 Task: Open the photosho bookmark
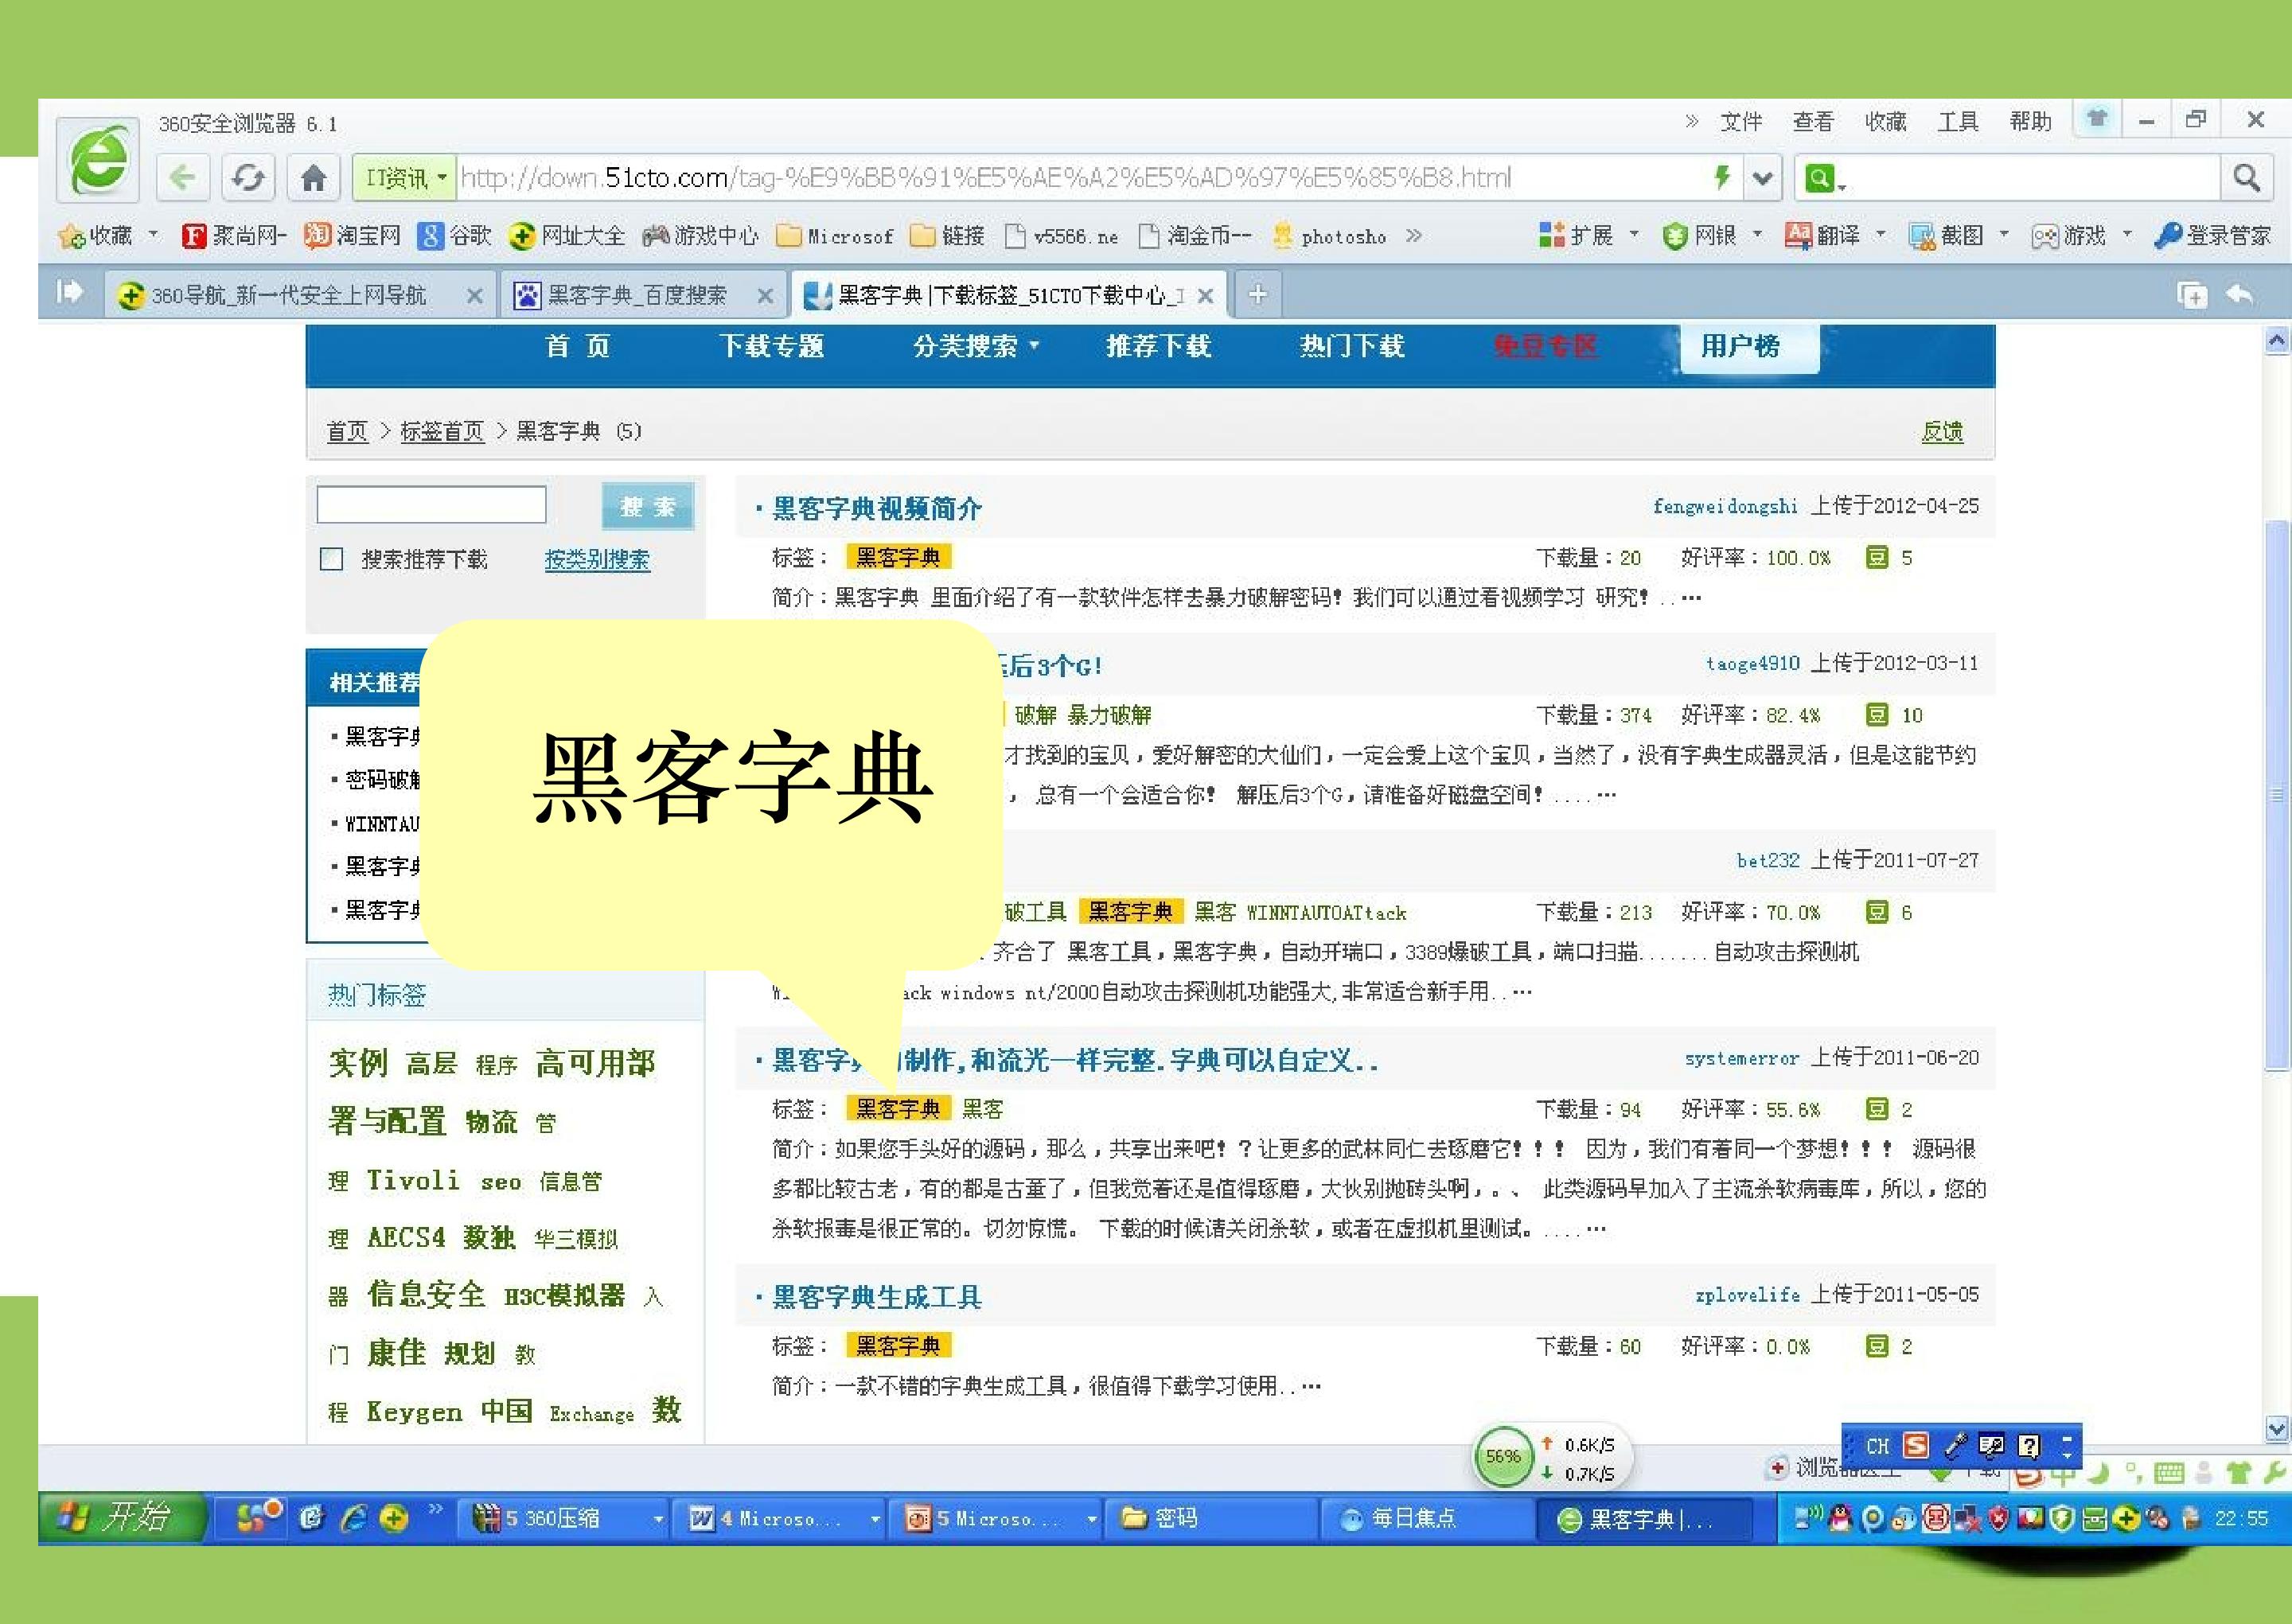[1329, 236]
